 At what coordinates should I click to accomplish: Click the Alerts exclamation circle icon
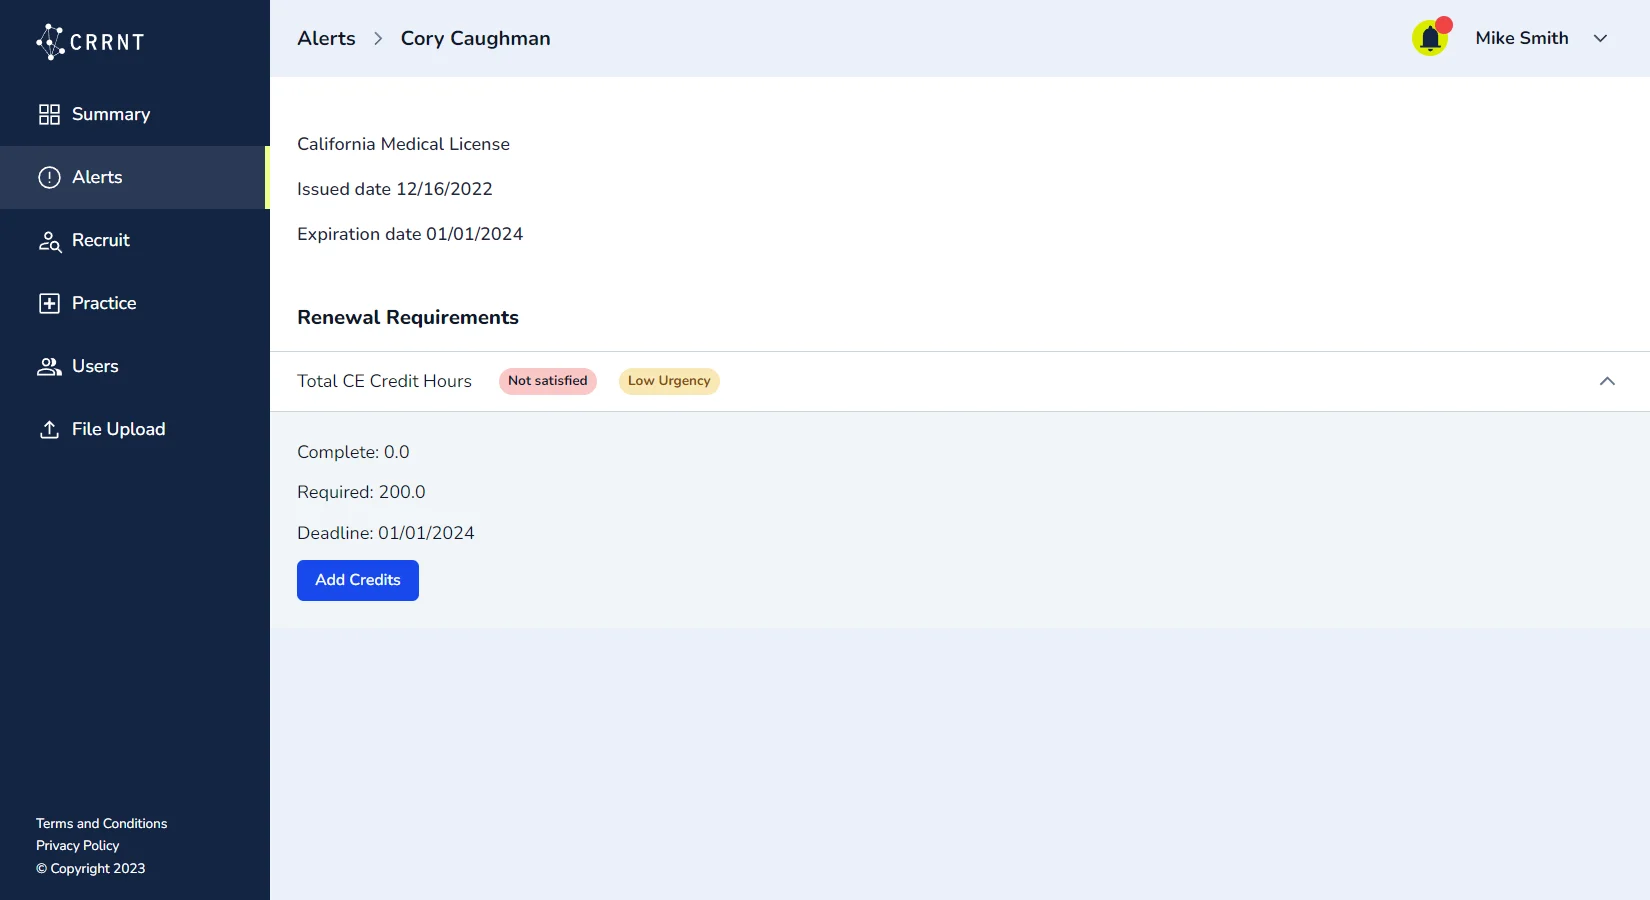point(49,177)
